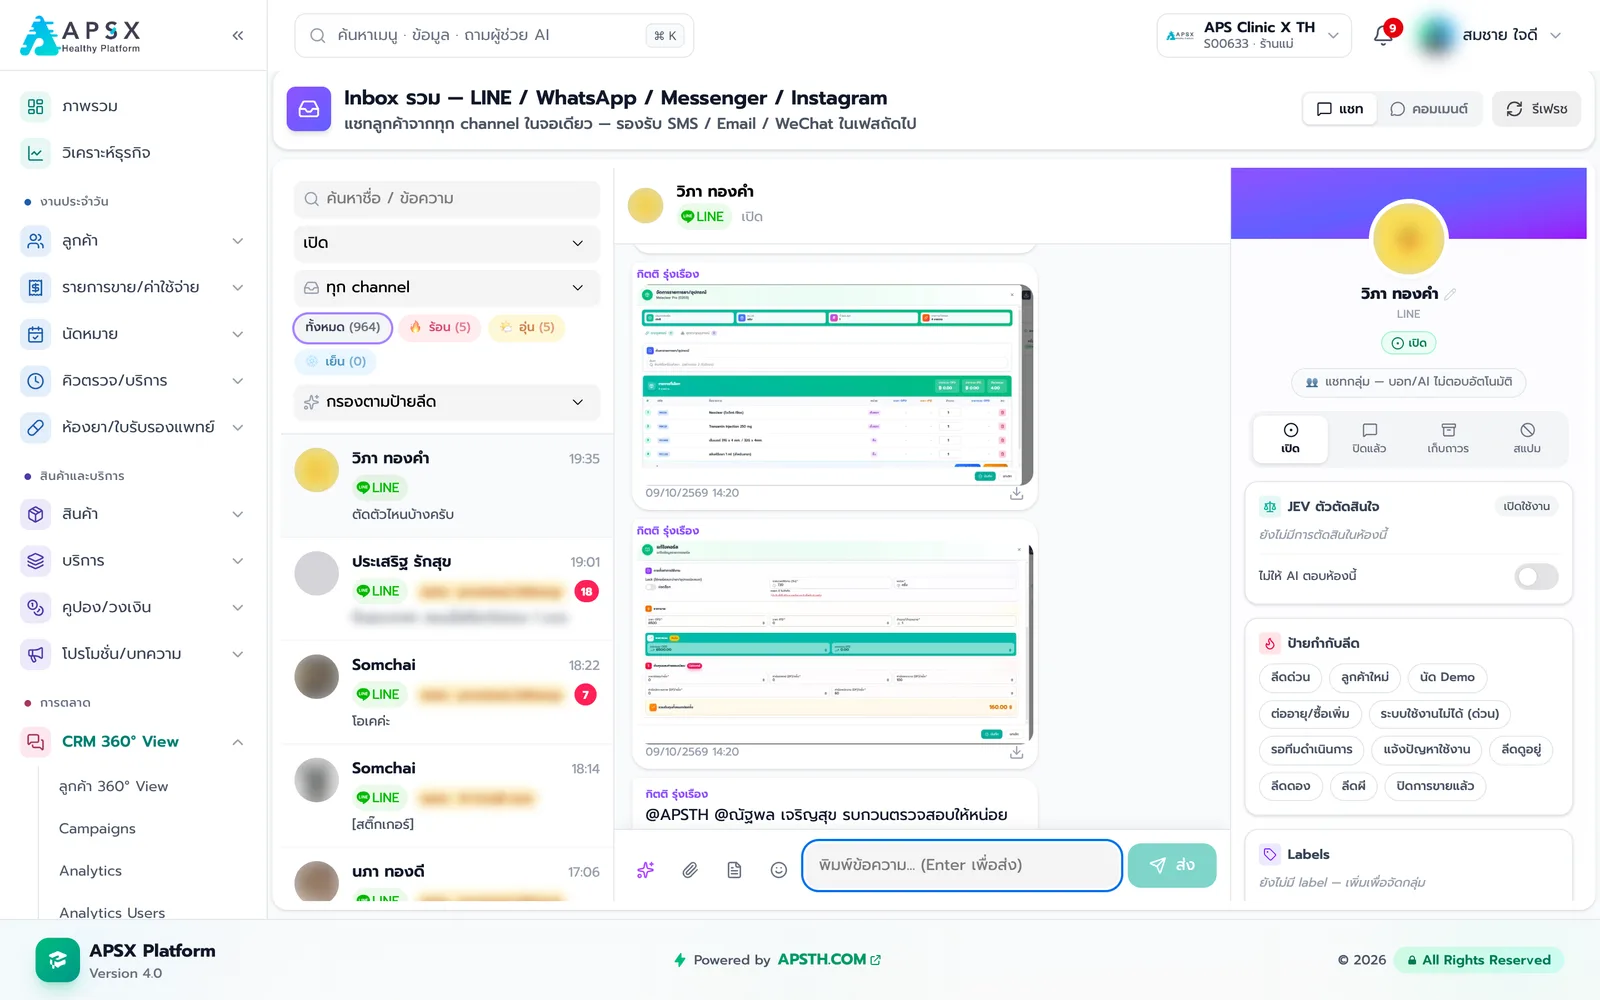Click the คิวตรวจ/บริการ clock icon
The height and width of the screenshot is (1000, 1600).
click(x=36, y=381)
